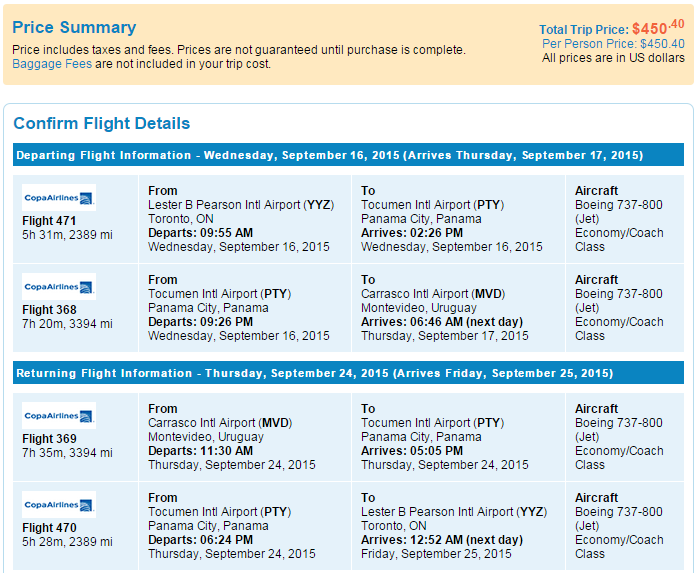The image size is (699, 573).
Task: Click Flight 470 duration 5h 28m, 2389 mi
Action: [67, 542]
